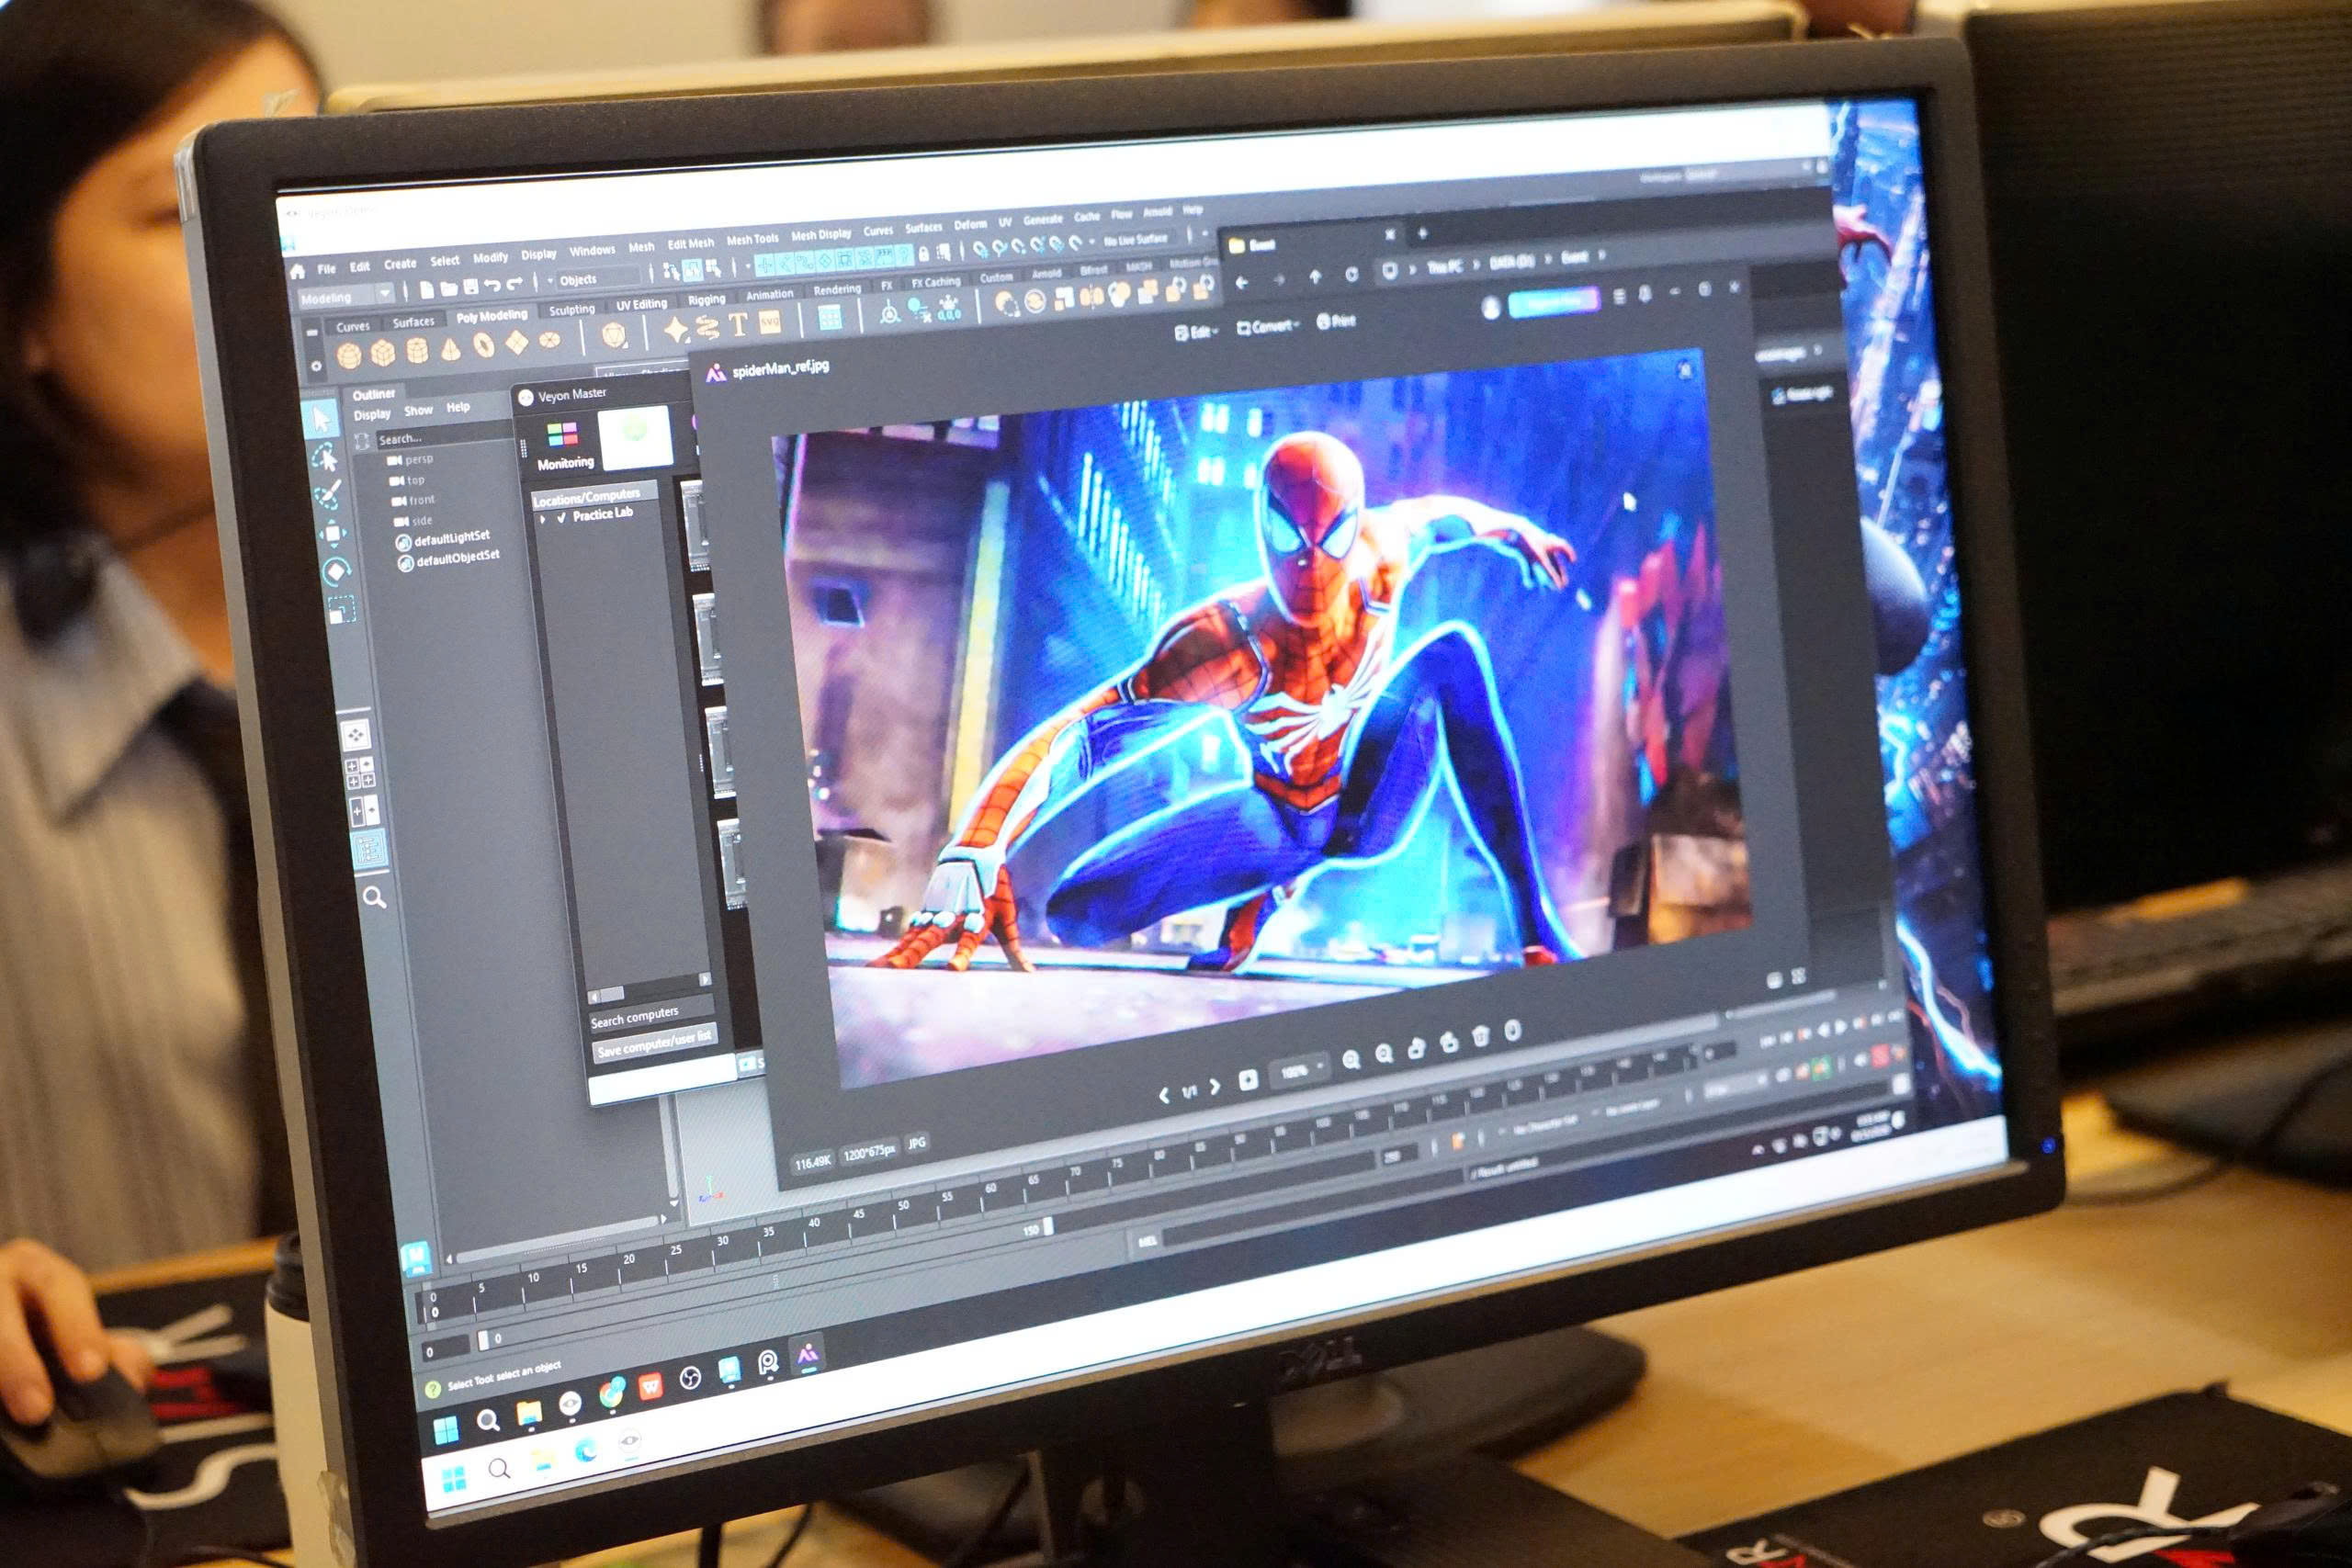Select defaultObjectSet in the Outliner

(x=448, y=559)
